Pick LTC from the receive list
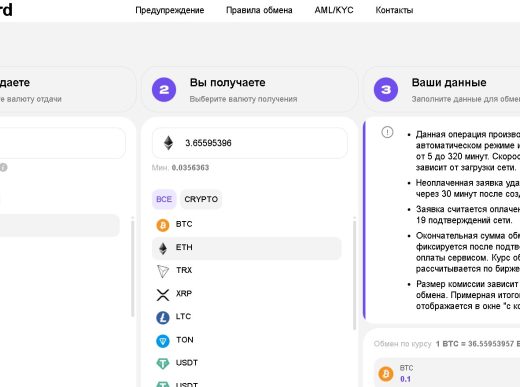 tap(247, 317)
